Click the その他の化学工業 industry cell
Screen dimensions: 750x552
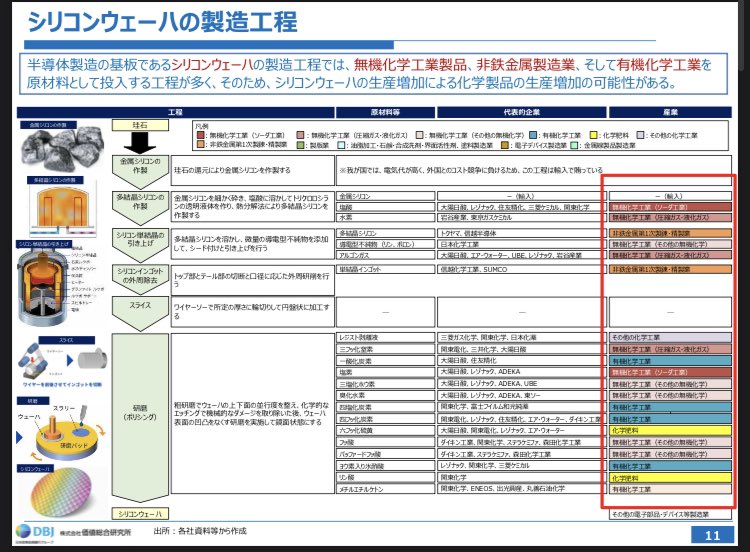pyautogui.click(x=670, y=338)
